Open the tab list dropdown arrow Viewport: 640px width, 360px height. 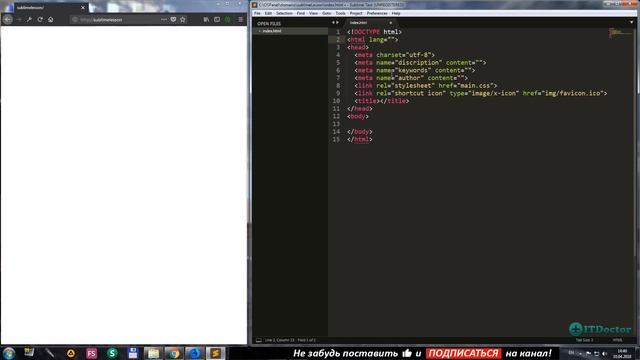click(631, 22)
